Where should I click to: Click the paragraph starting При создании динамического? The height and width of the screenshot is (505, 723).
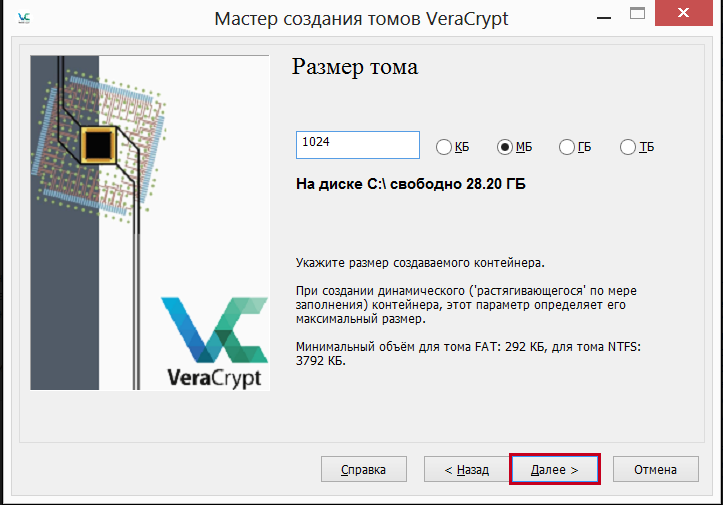[x=466, y=305]
